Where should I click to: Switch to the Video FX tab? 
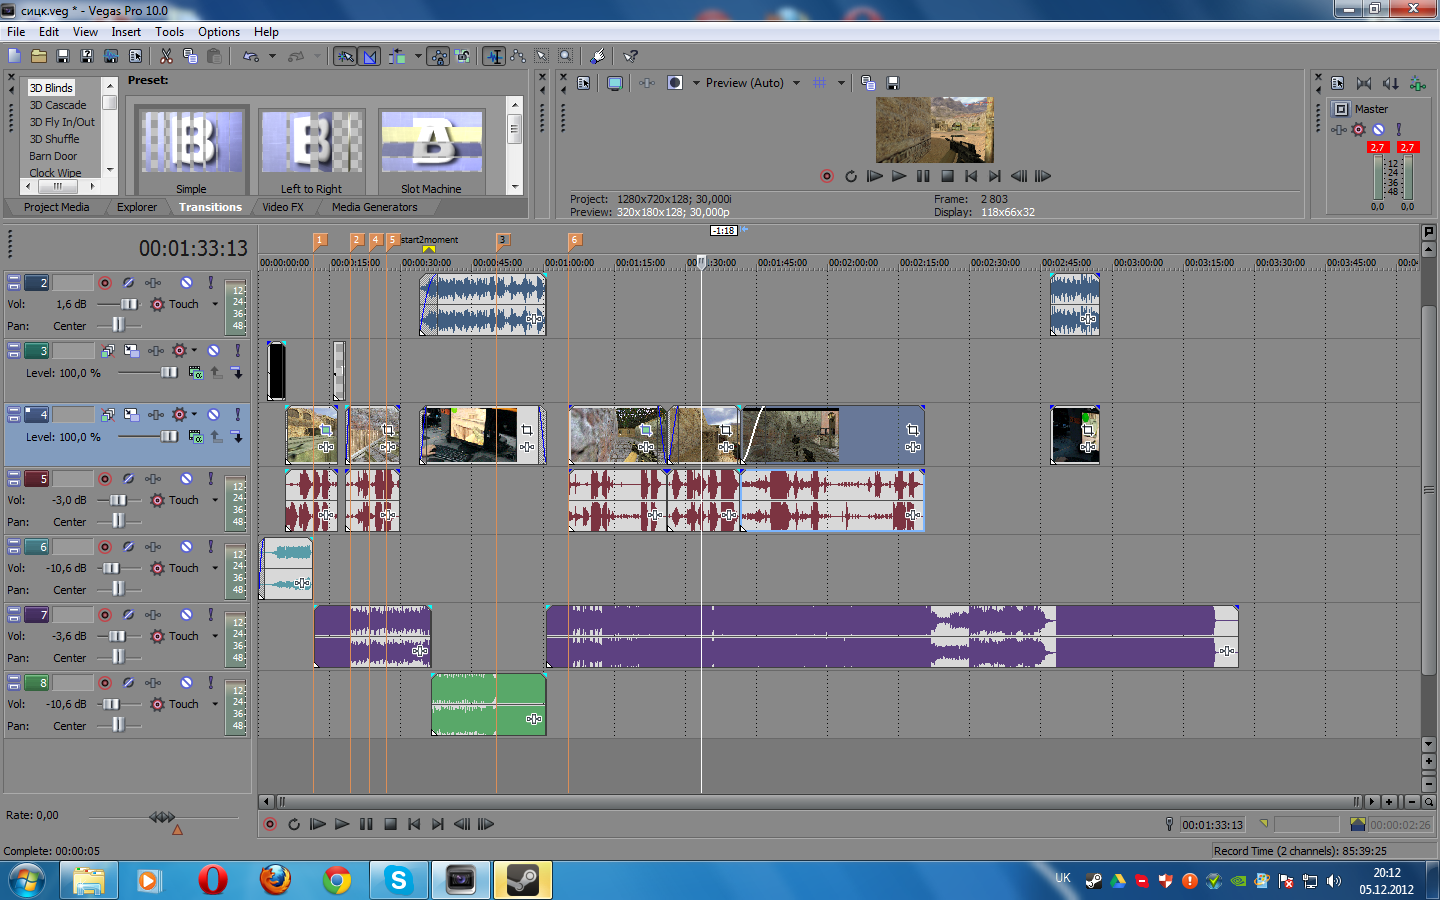[x=282, y=207]
